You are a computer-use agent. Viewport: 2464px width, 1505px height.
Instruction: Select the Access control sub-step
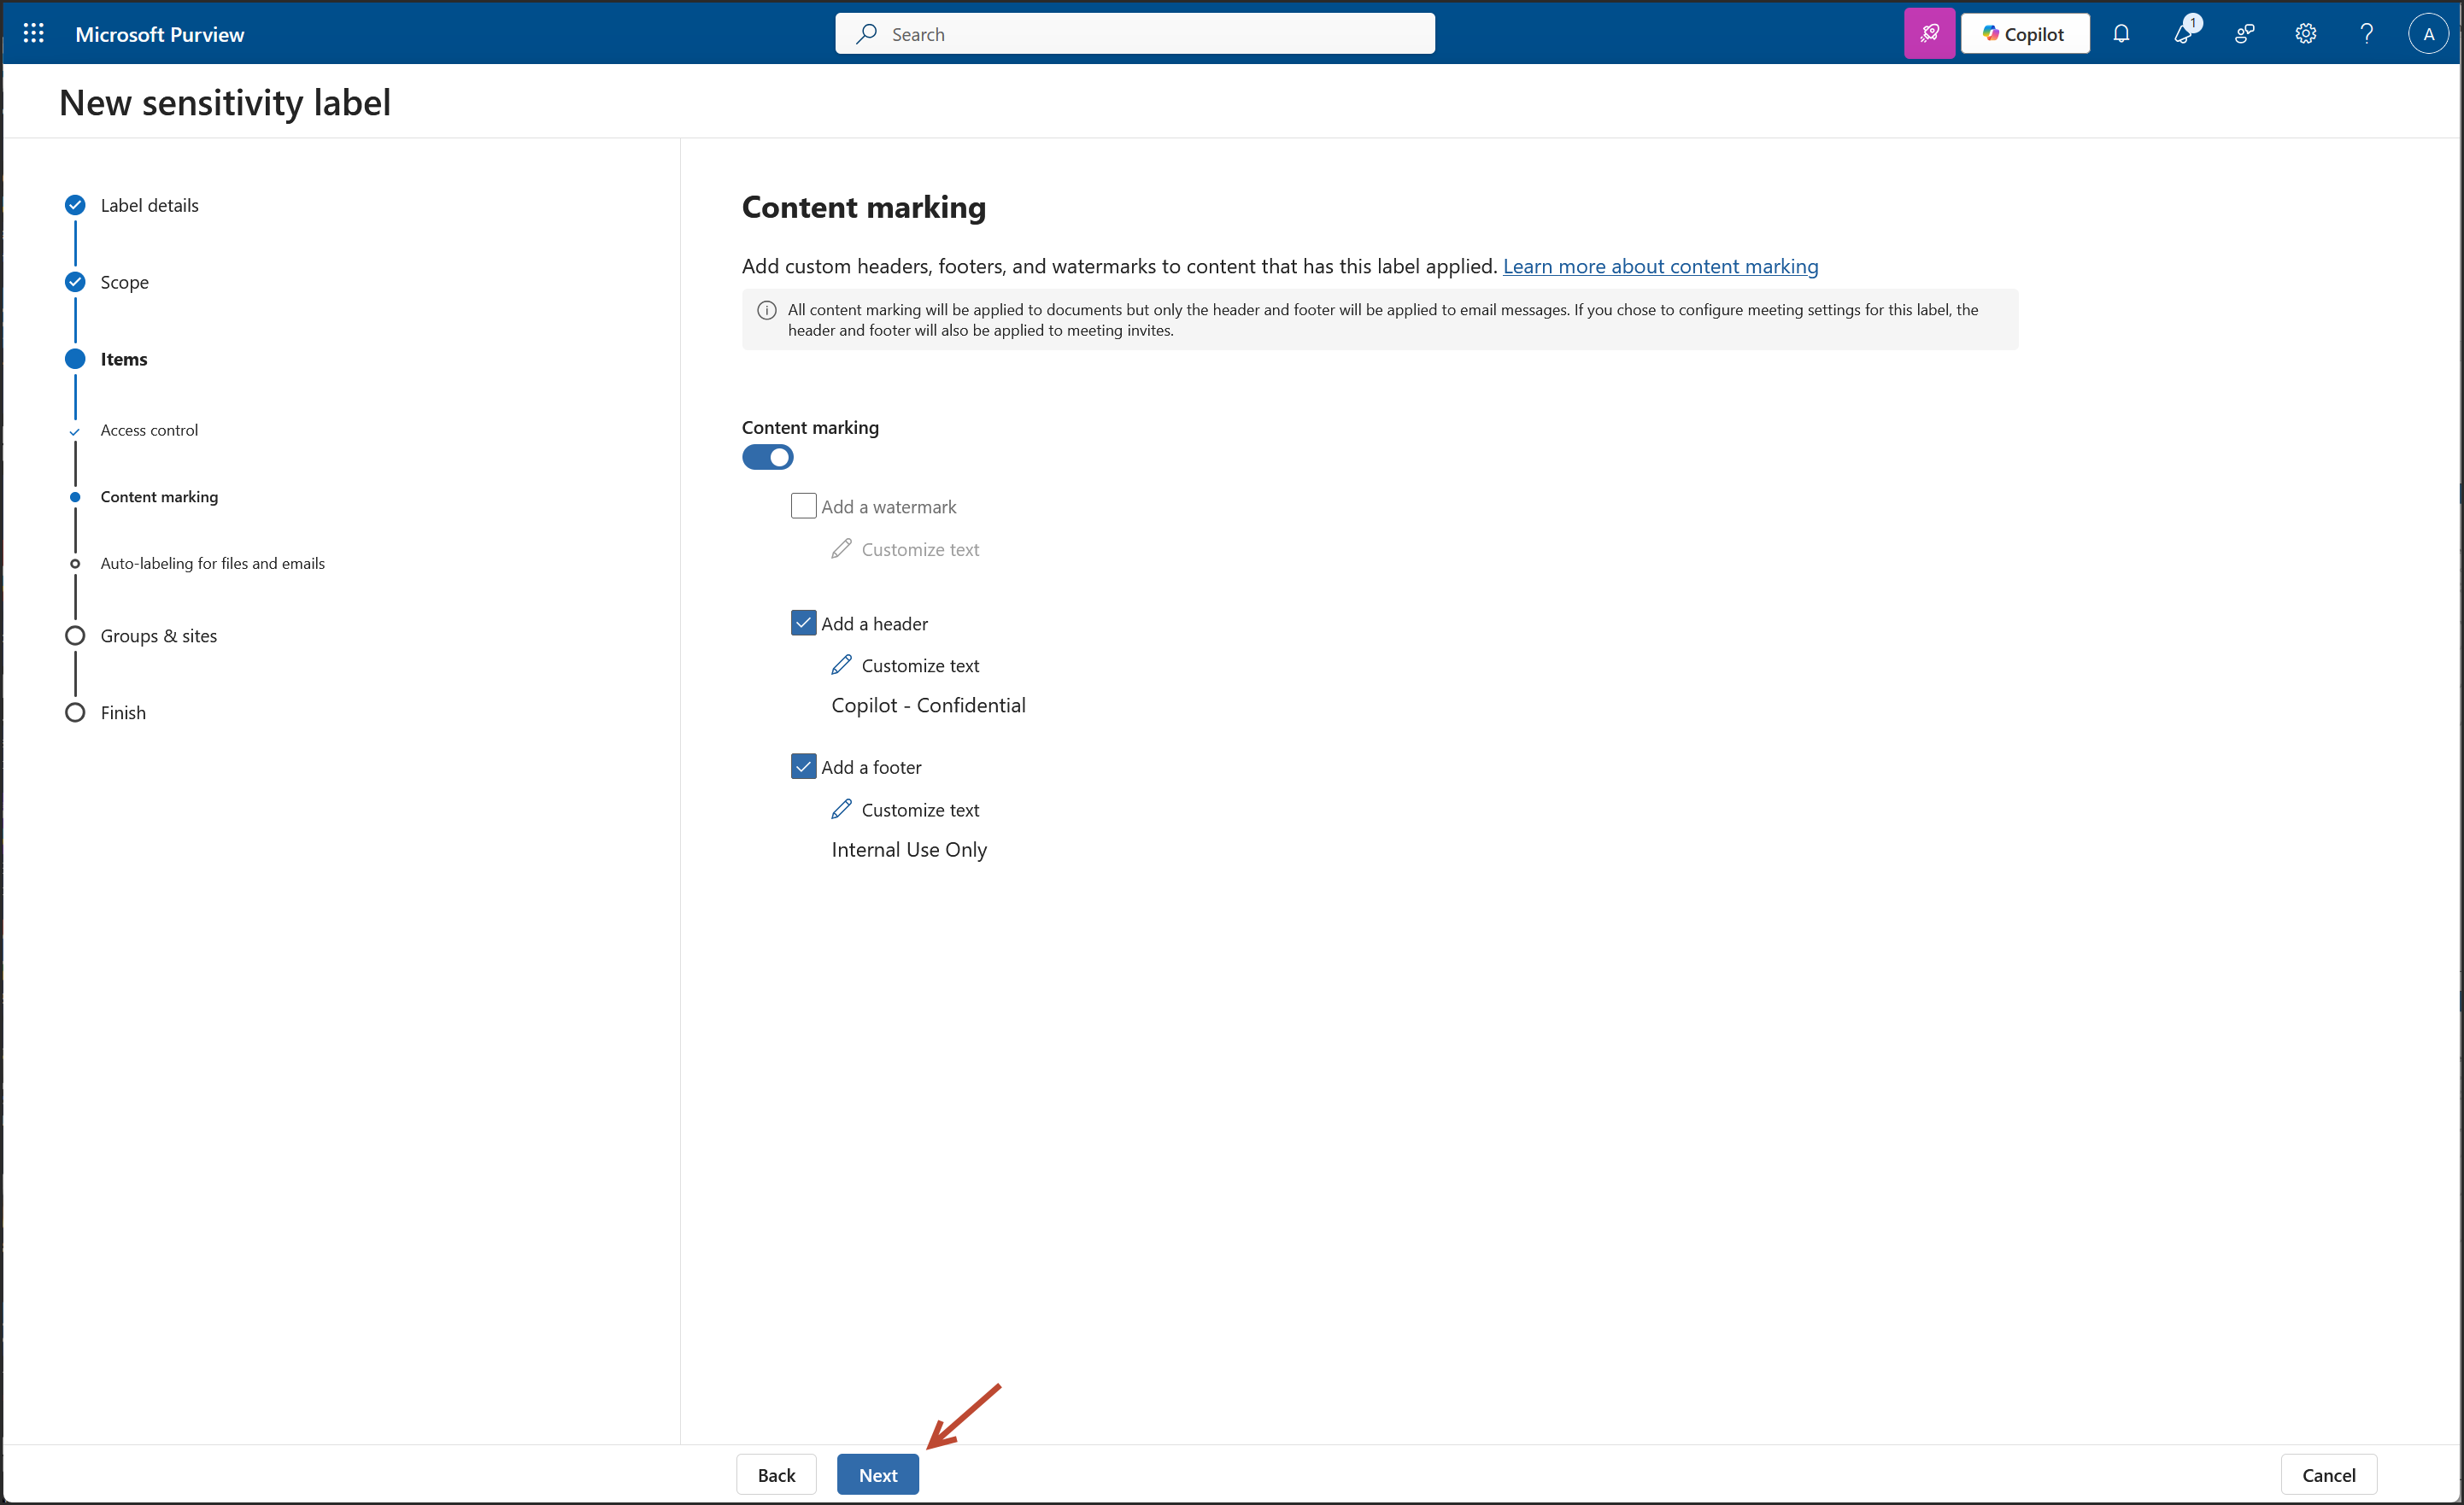pos(149,430)
